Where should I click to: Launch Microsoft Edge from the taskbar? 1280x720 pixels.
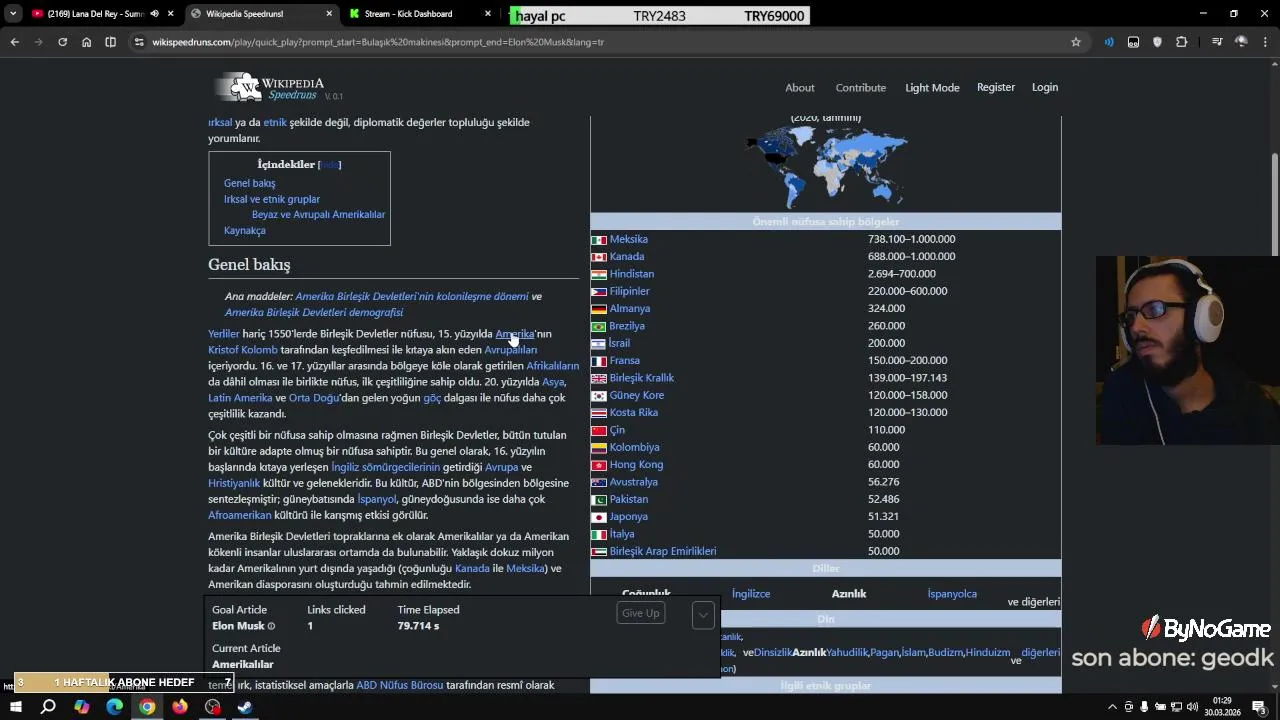(114, 707)
